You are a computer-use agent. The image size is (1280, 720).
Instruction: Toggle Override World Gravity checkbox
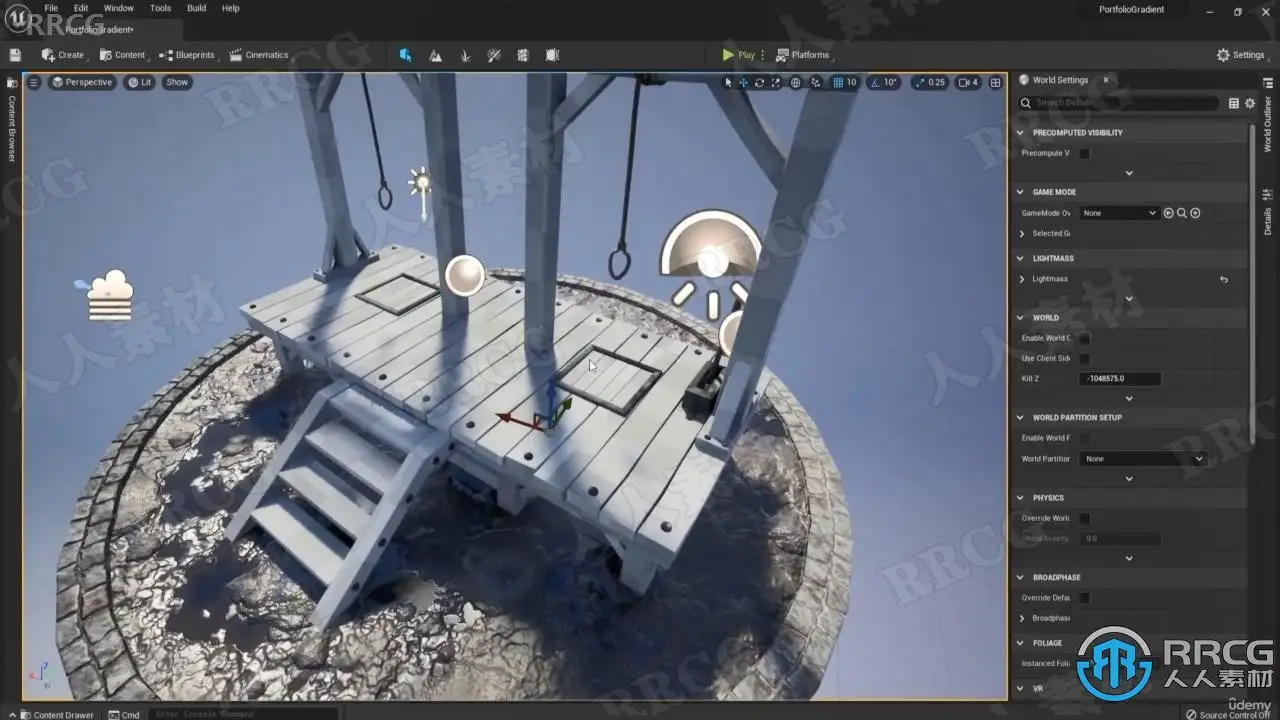1085,518
